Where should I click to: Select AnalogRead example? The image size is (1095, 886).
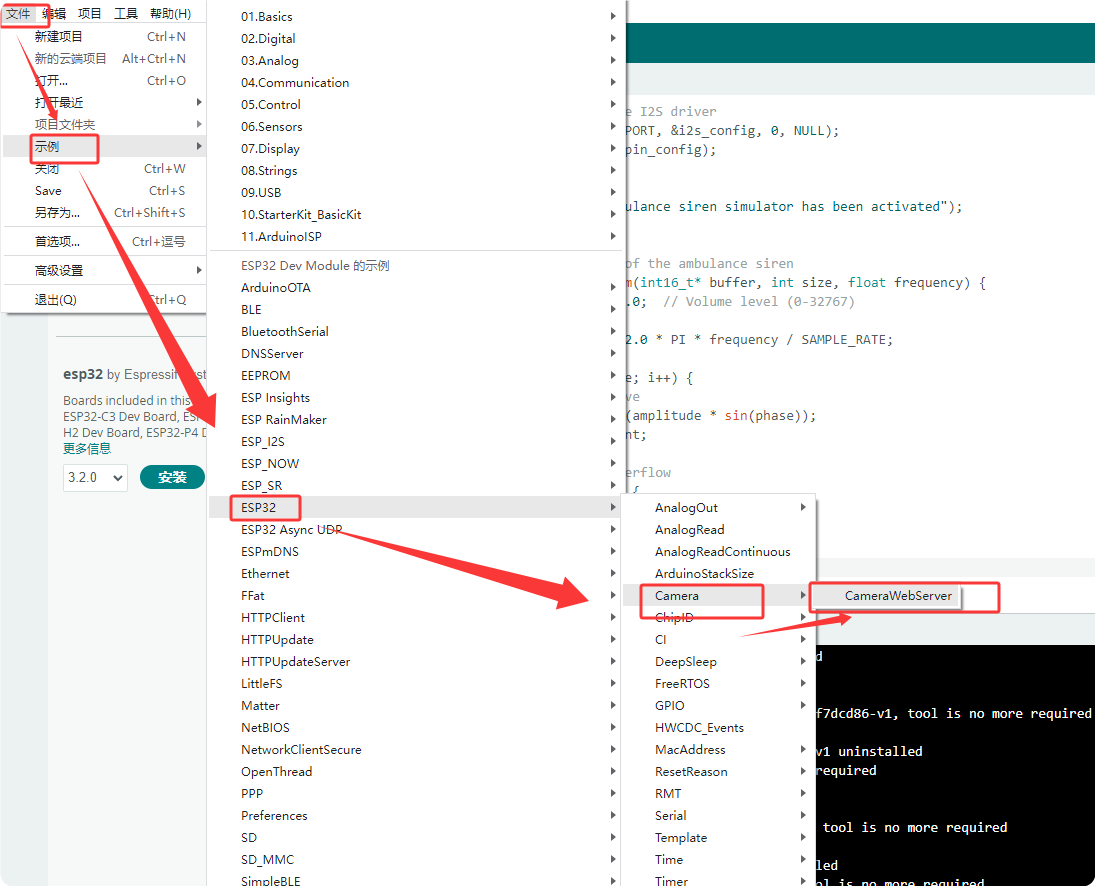click(x=718, y=529)
